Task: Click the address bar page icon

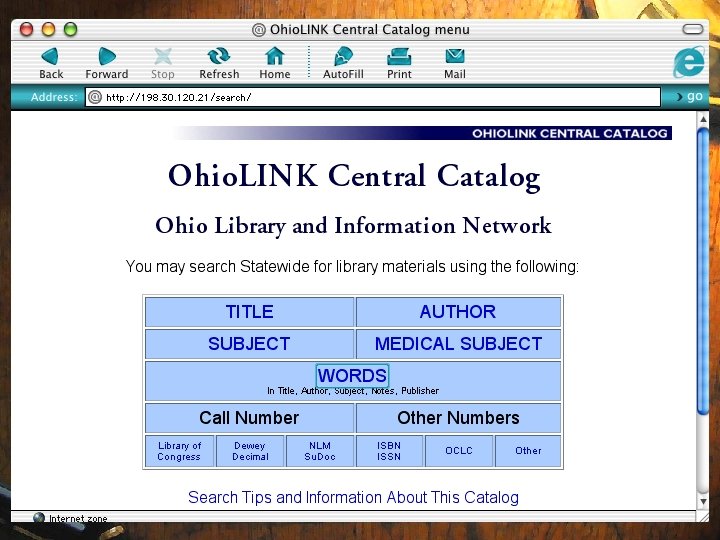Action: (95, 97)
